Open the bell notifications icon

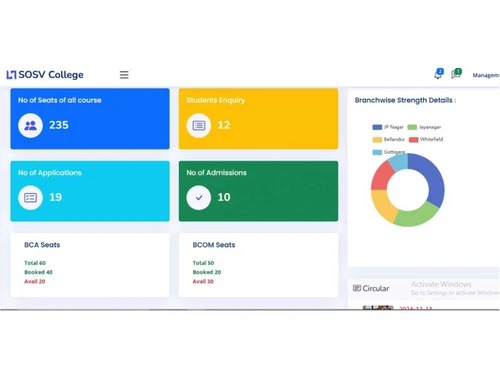[438, 74]
